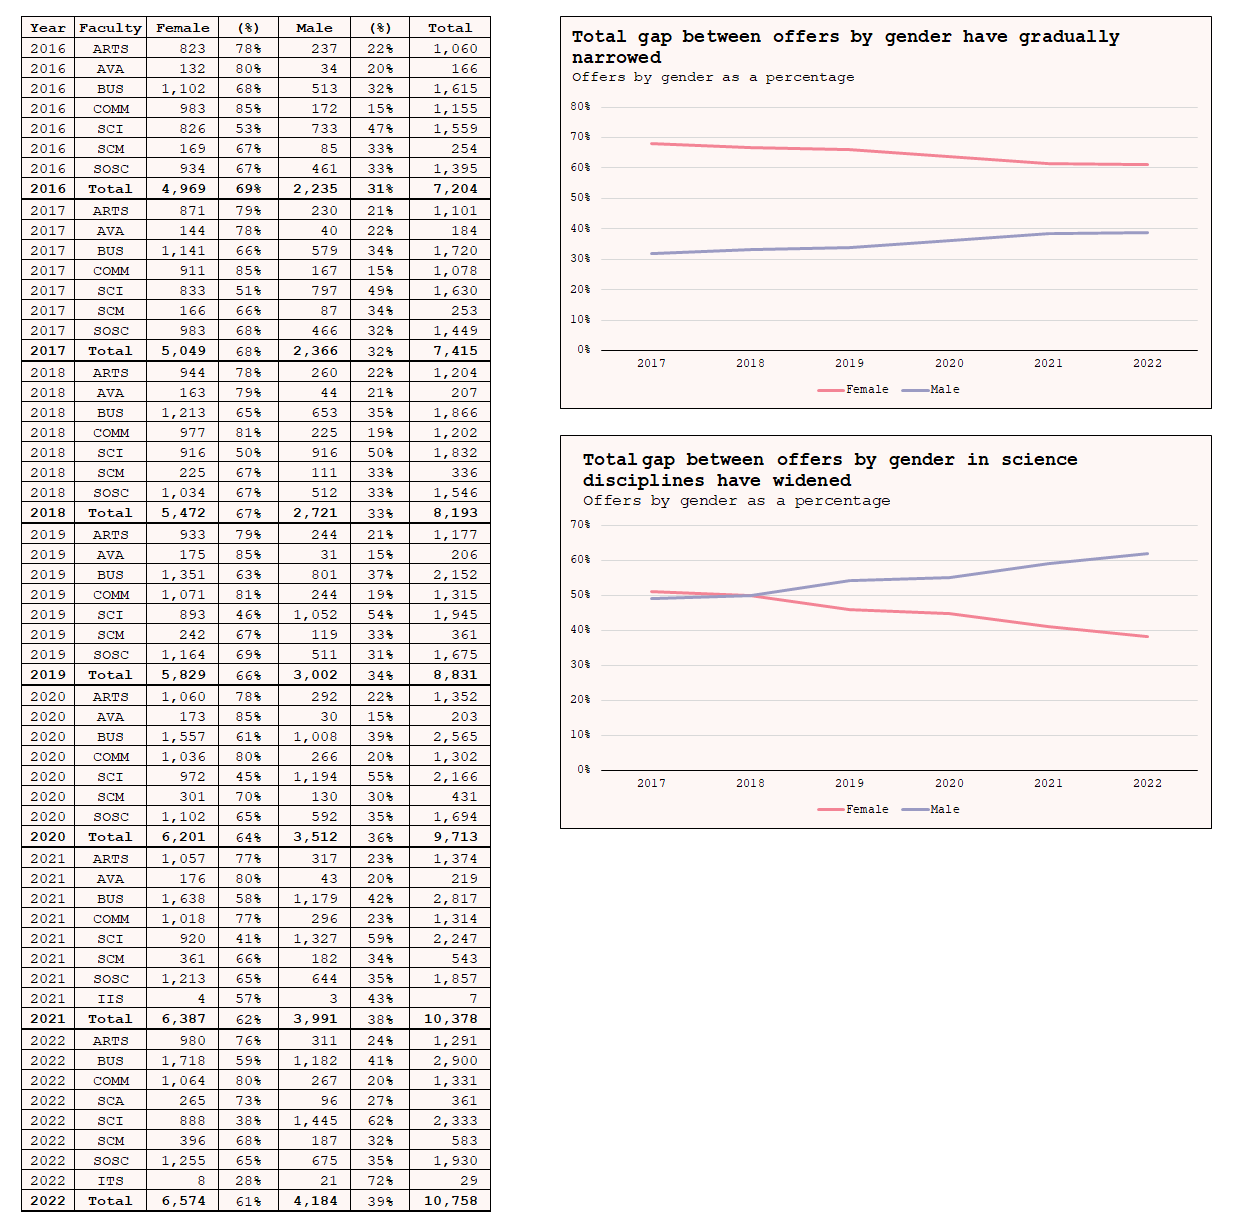Click the "Female" column header

pyautogui.click(x=183, y=28)
